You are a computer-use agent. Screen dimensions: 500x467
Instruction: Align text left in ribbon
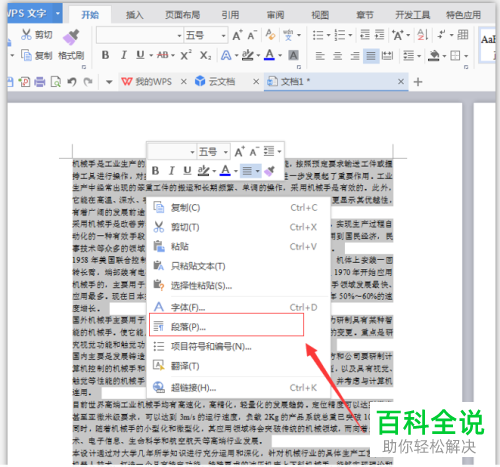click(x=320, y=55)
